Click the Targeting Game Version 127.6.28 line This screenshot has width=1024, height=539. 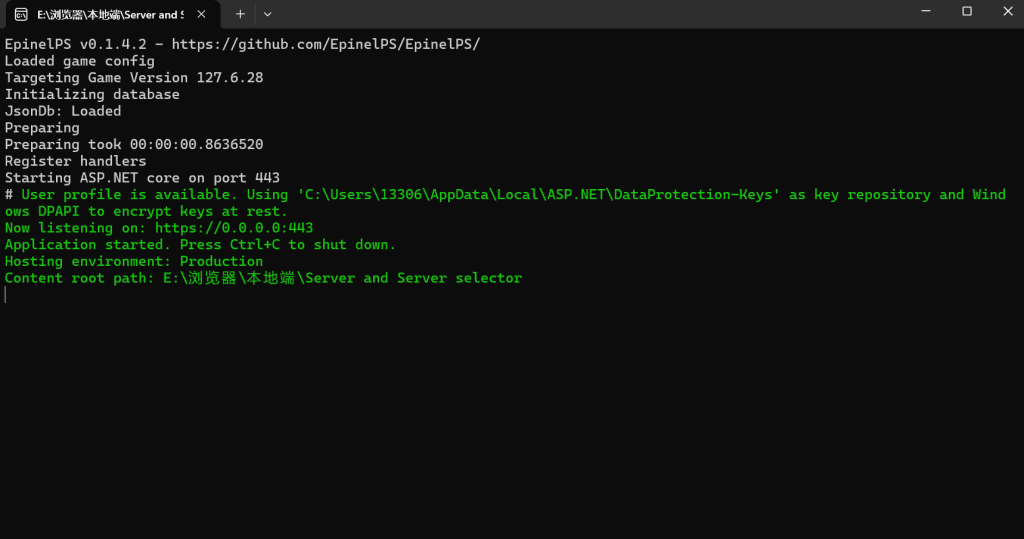click(x=134, y=78)
